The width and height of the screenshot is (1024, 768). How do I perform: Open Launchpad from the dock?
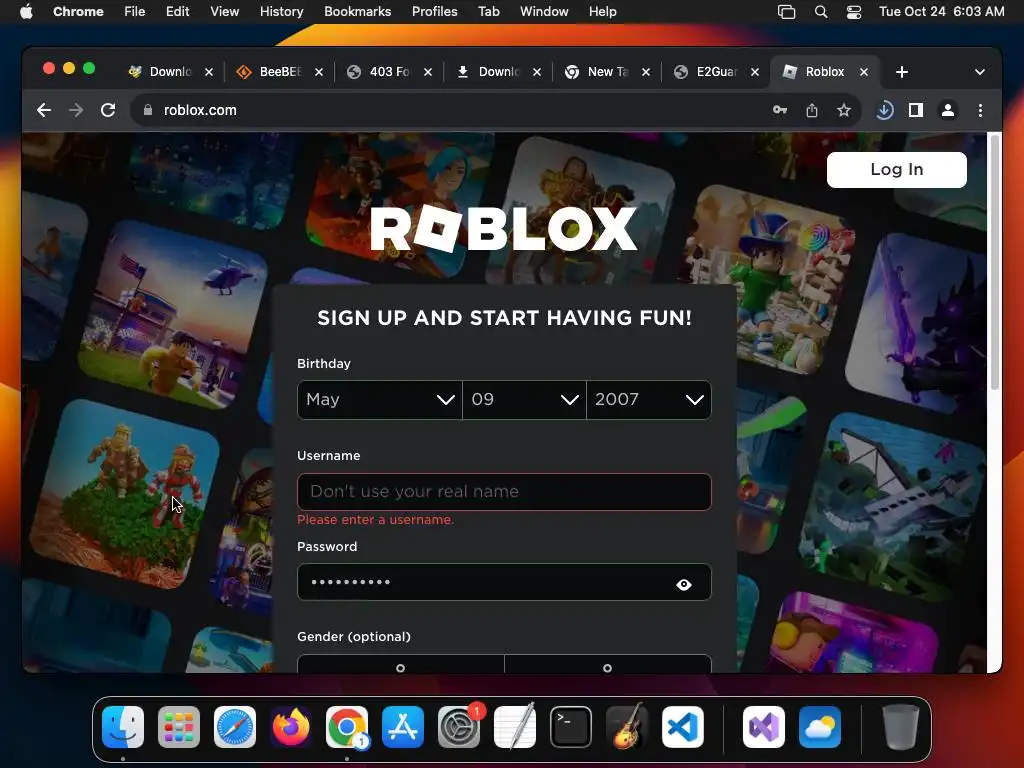(x=179, y=727)
